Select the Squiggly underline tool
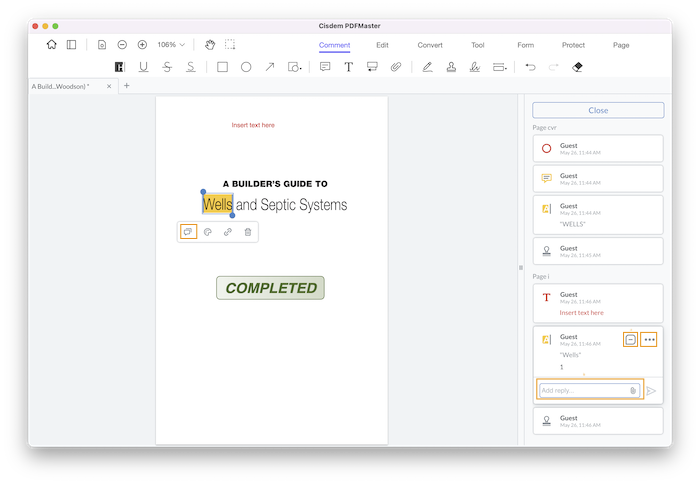Image resolution: width=700 pixels, height=484 pixels. click(191, 67)
